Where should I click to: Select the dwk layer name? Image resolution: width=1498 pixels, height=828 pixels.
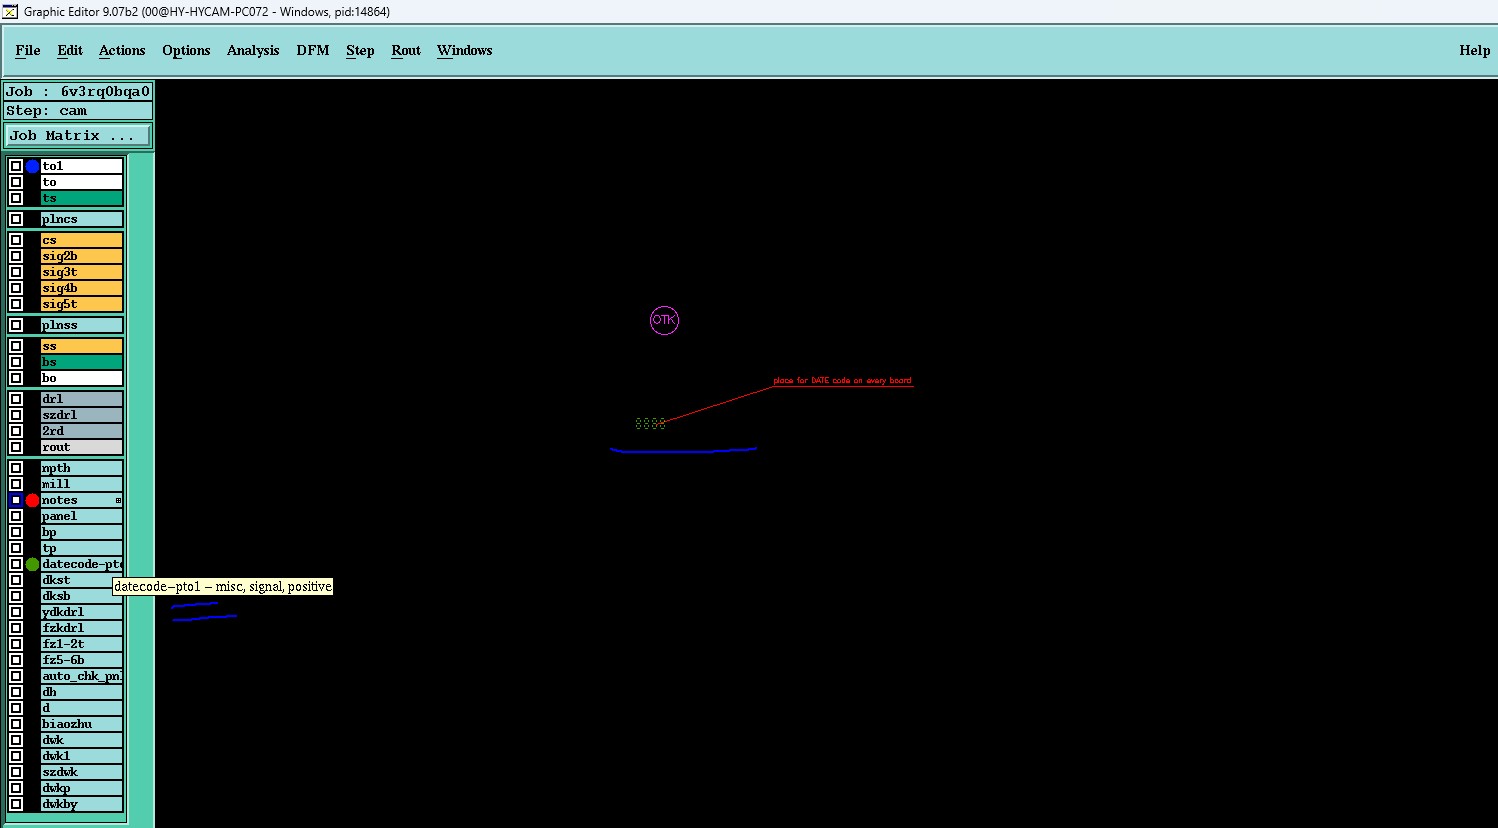pyautogui.click(x=82, y=740)
